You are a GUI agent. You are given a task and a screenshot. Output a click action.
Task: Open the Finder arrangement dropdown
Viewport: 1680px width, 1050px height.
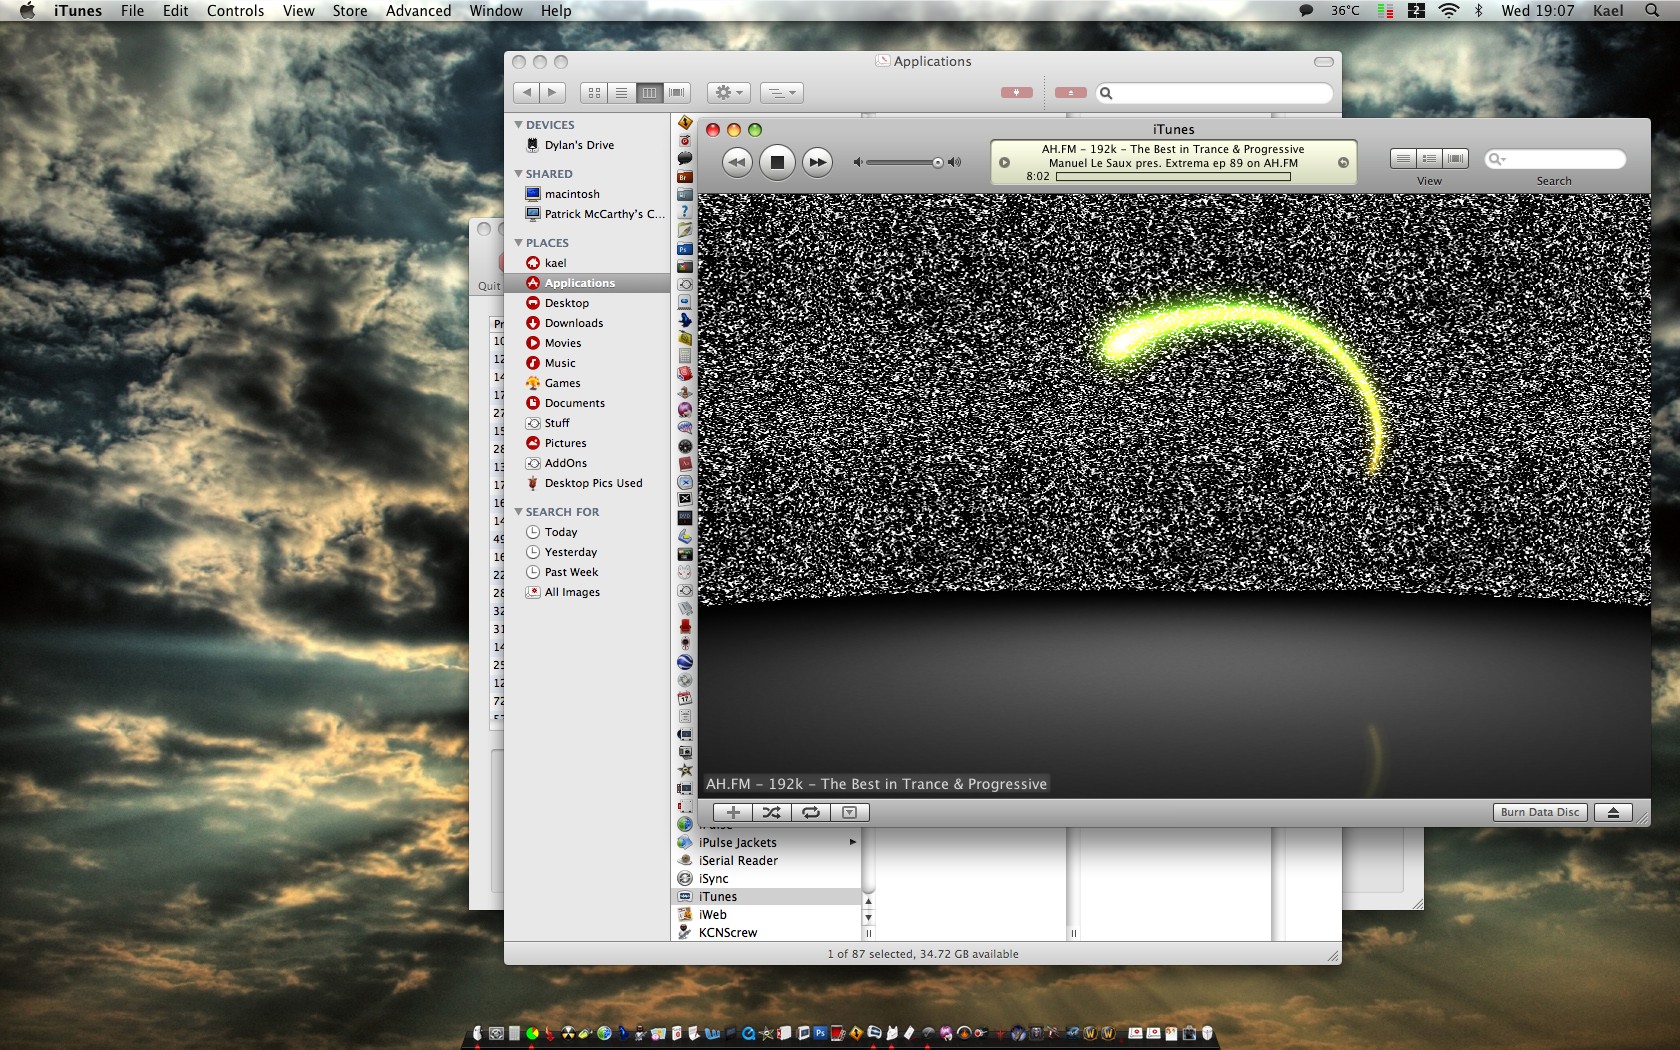click(x=782, y=93)
